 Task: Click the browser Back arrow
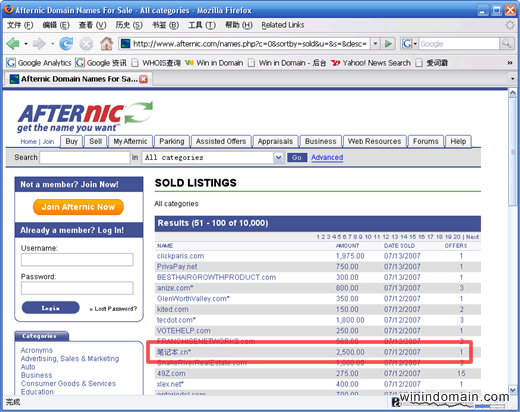pos(13,44)
